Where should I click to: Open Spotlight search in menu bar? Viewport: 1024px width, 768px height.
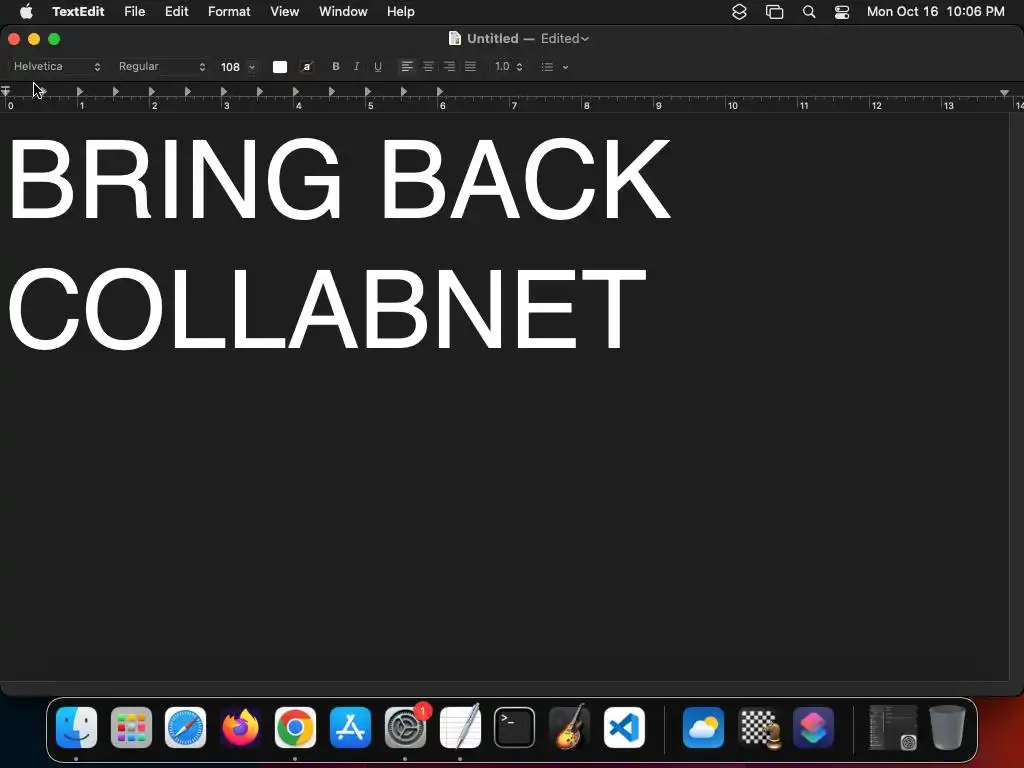(808, 12)
